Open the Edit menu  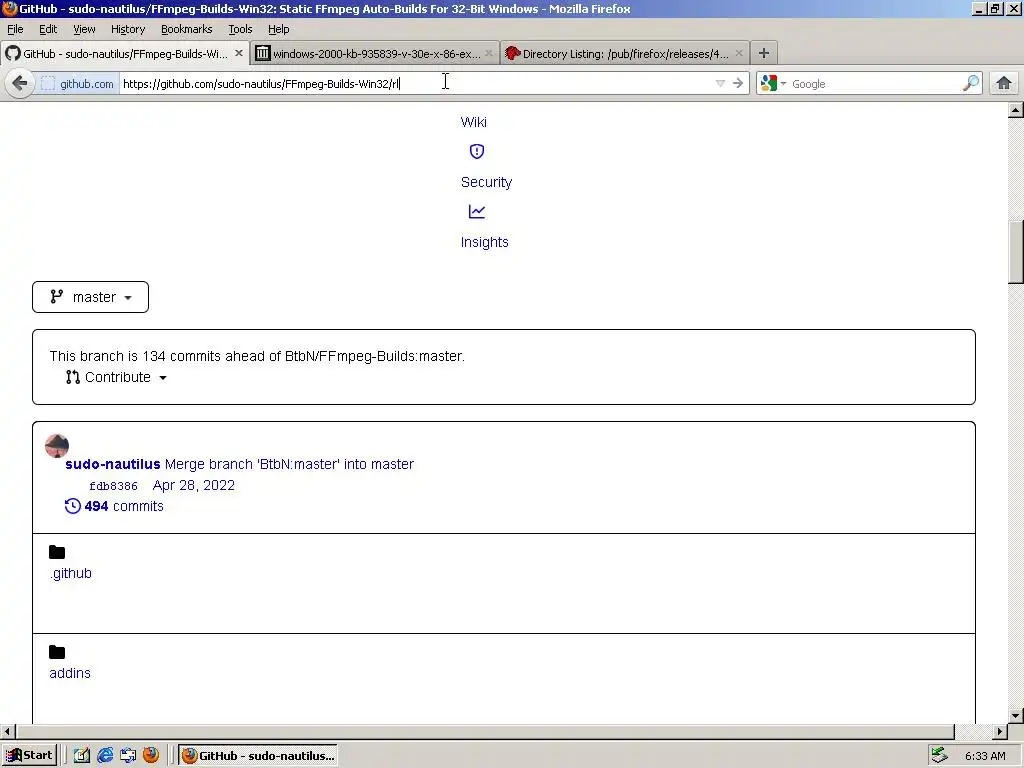click(x=48, y=29)
